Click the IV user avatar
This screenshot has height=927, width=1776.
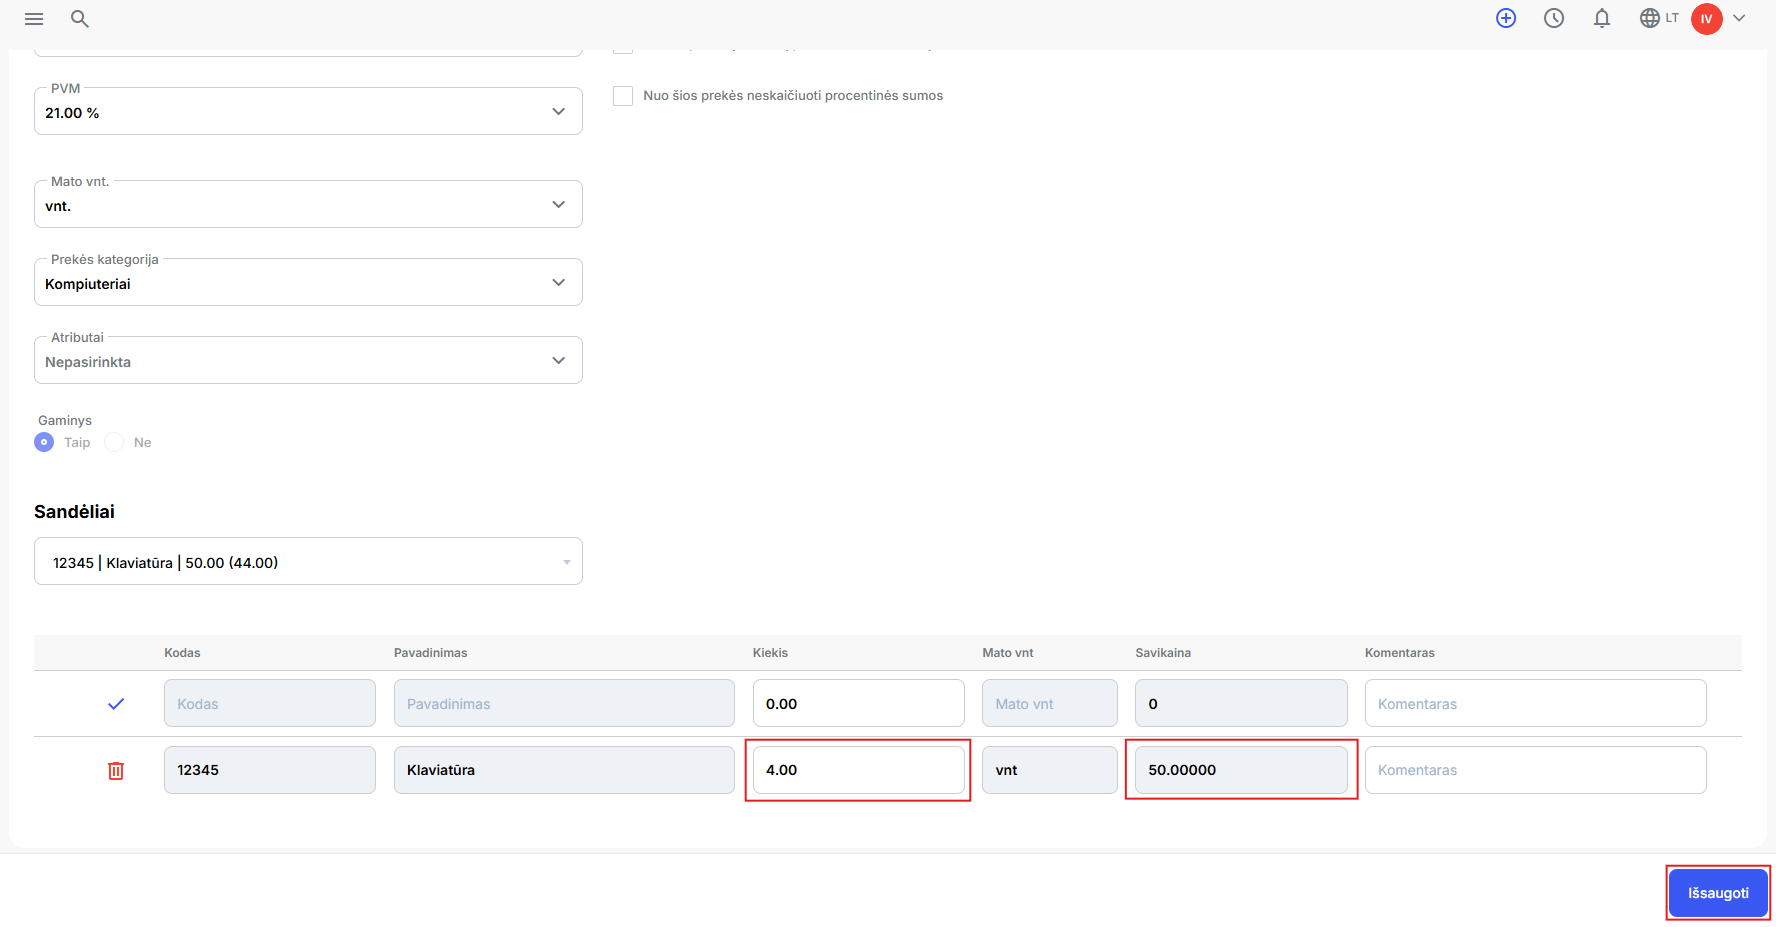[1707, 19]
